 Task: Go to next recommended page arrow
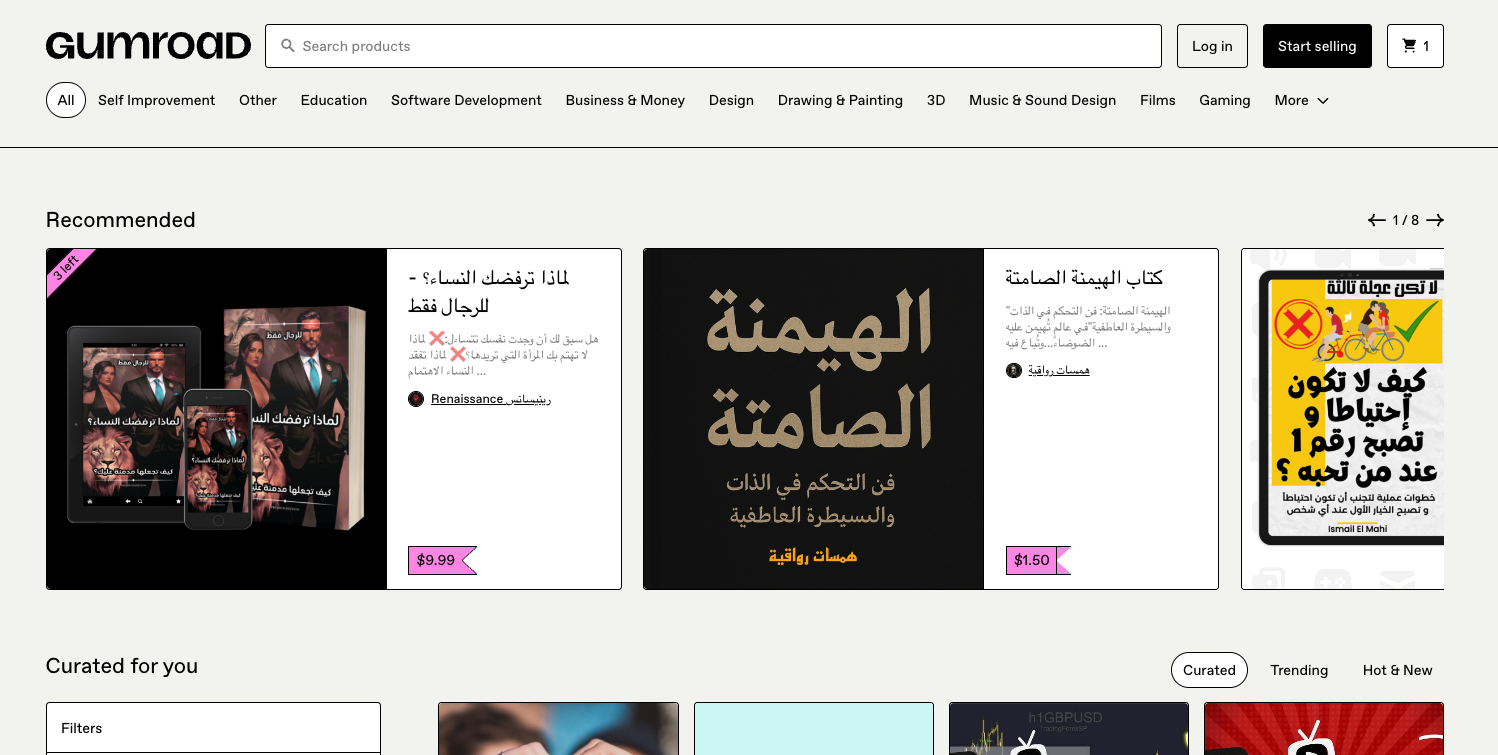1435,220
